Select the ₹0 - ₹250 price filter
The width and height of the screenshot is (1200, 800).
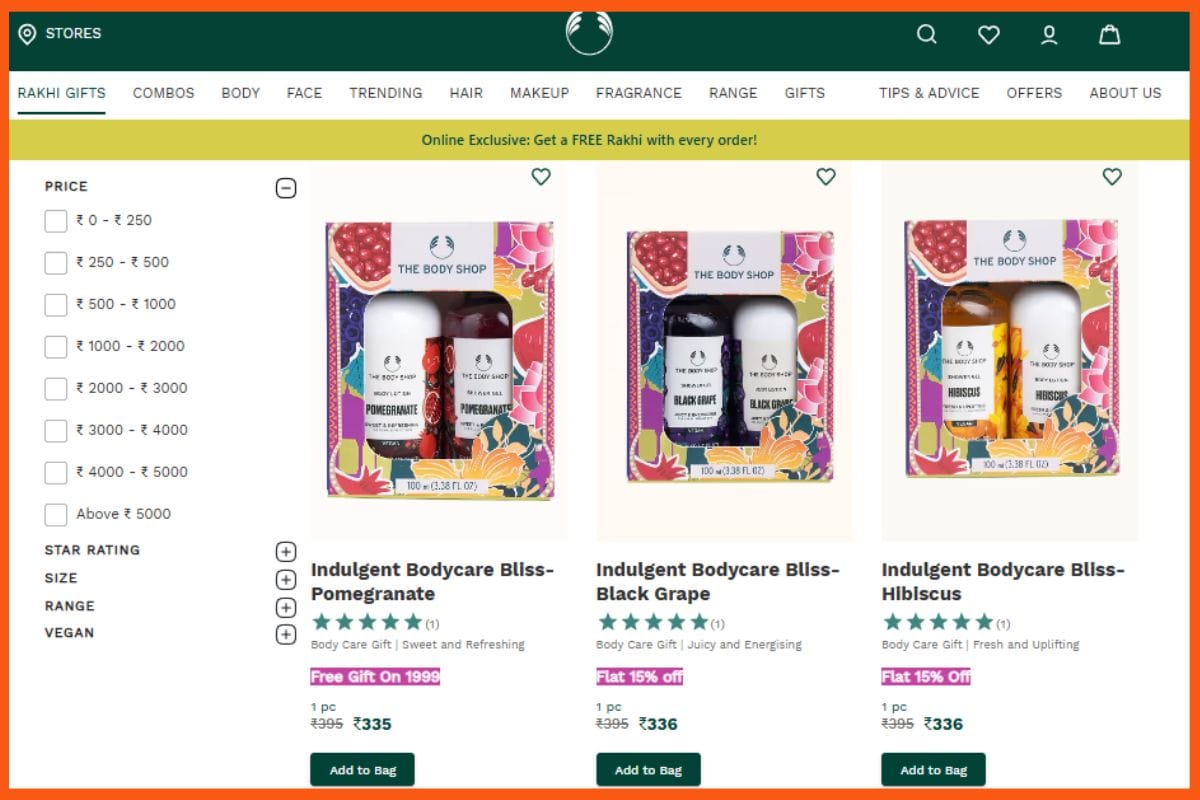(x=55, y=220)
